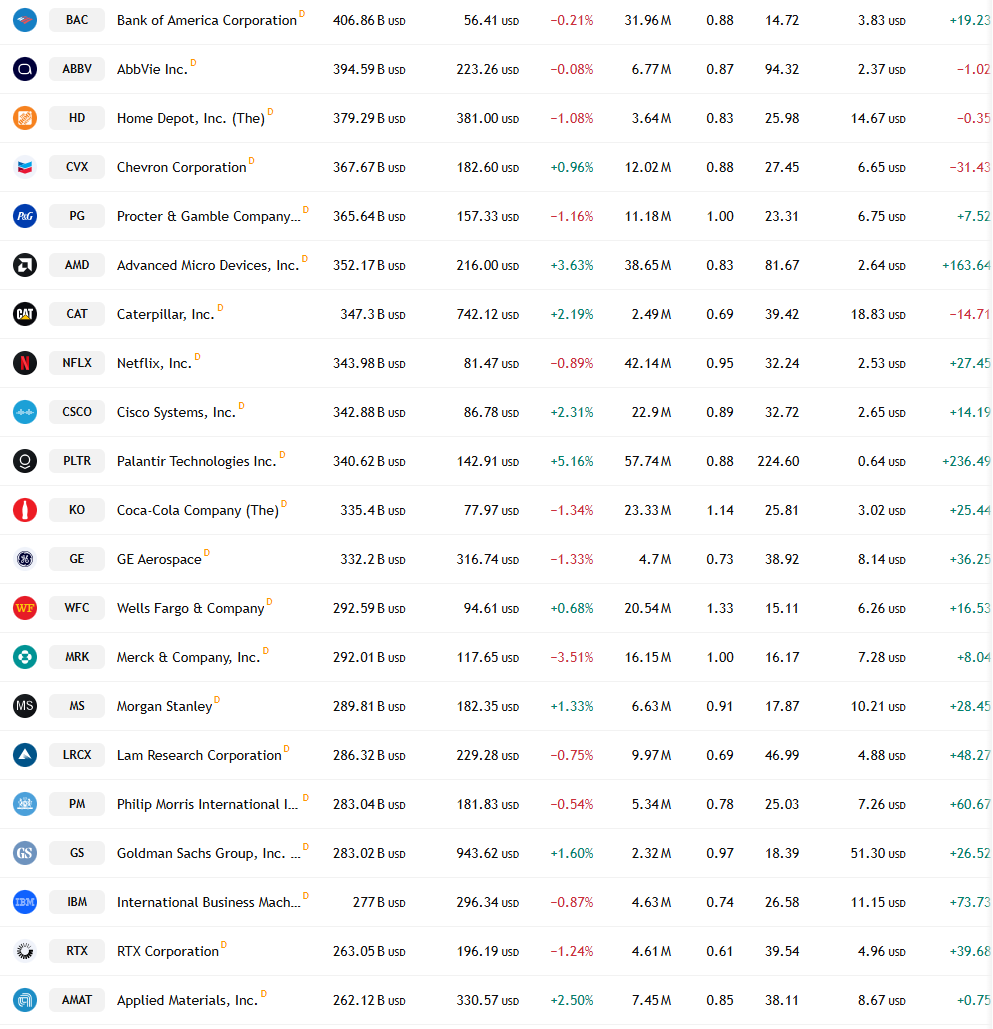
Task: Click the IBM logo icon
Action: (x=25, y=902)
